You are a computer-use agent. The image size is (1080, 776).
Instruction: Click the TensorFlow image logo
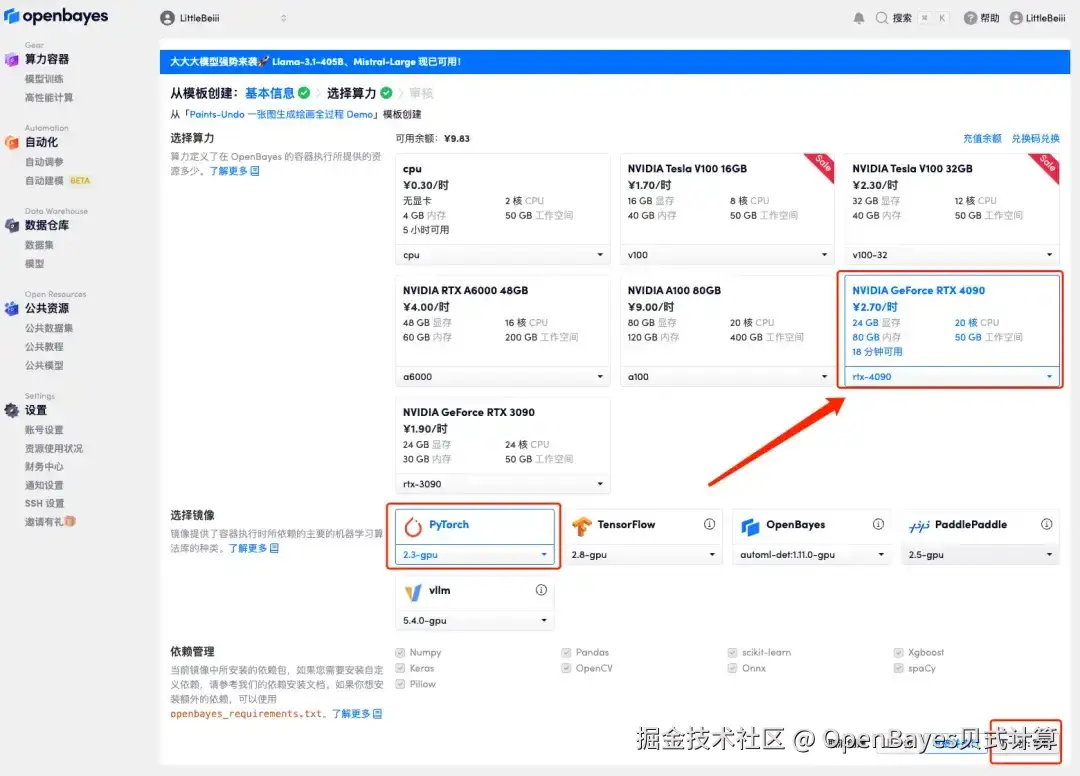click(581, 526)
